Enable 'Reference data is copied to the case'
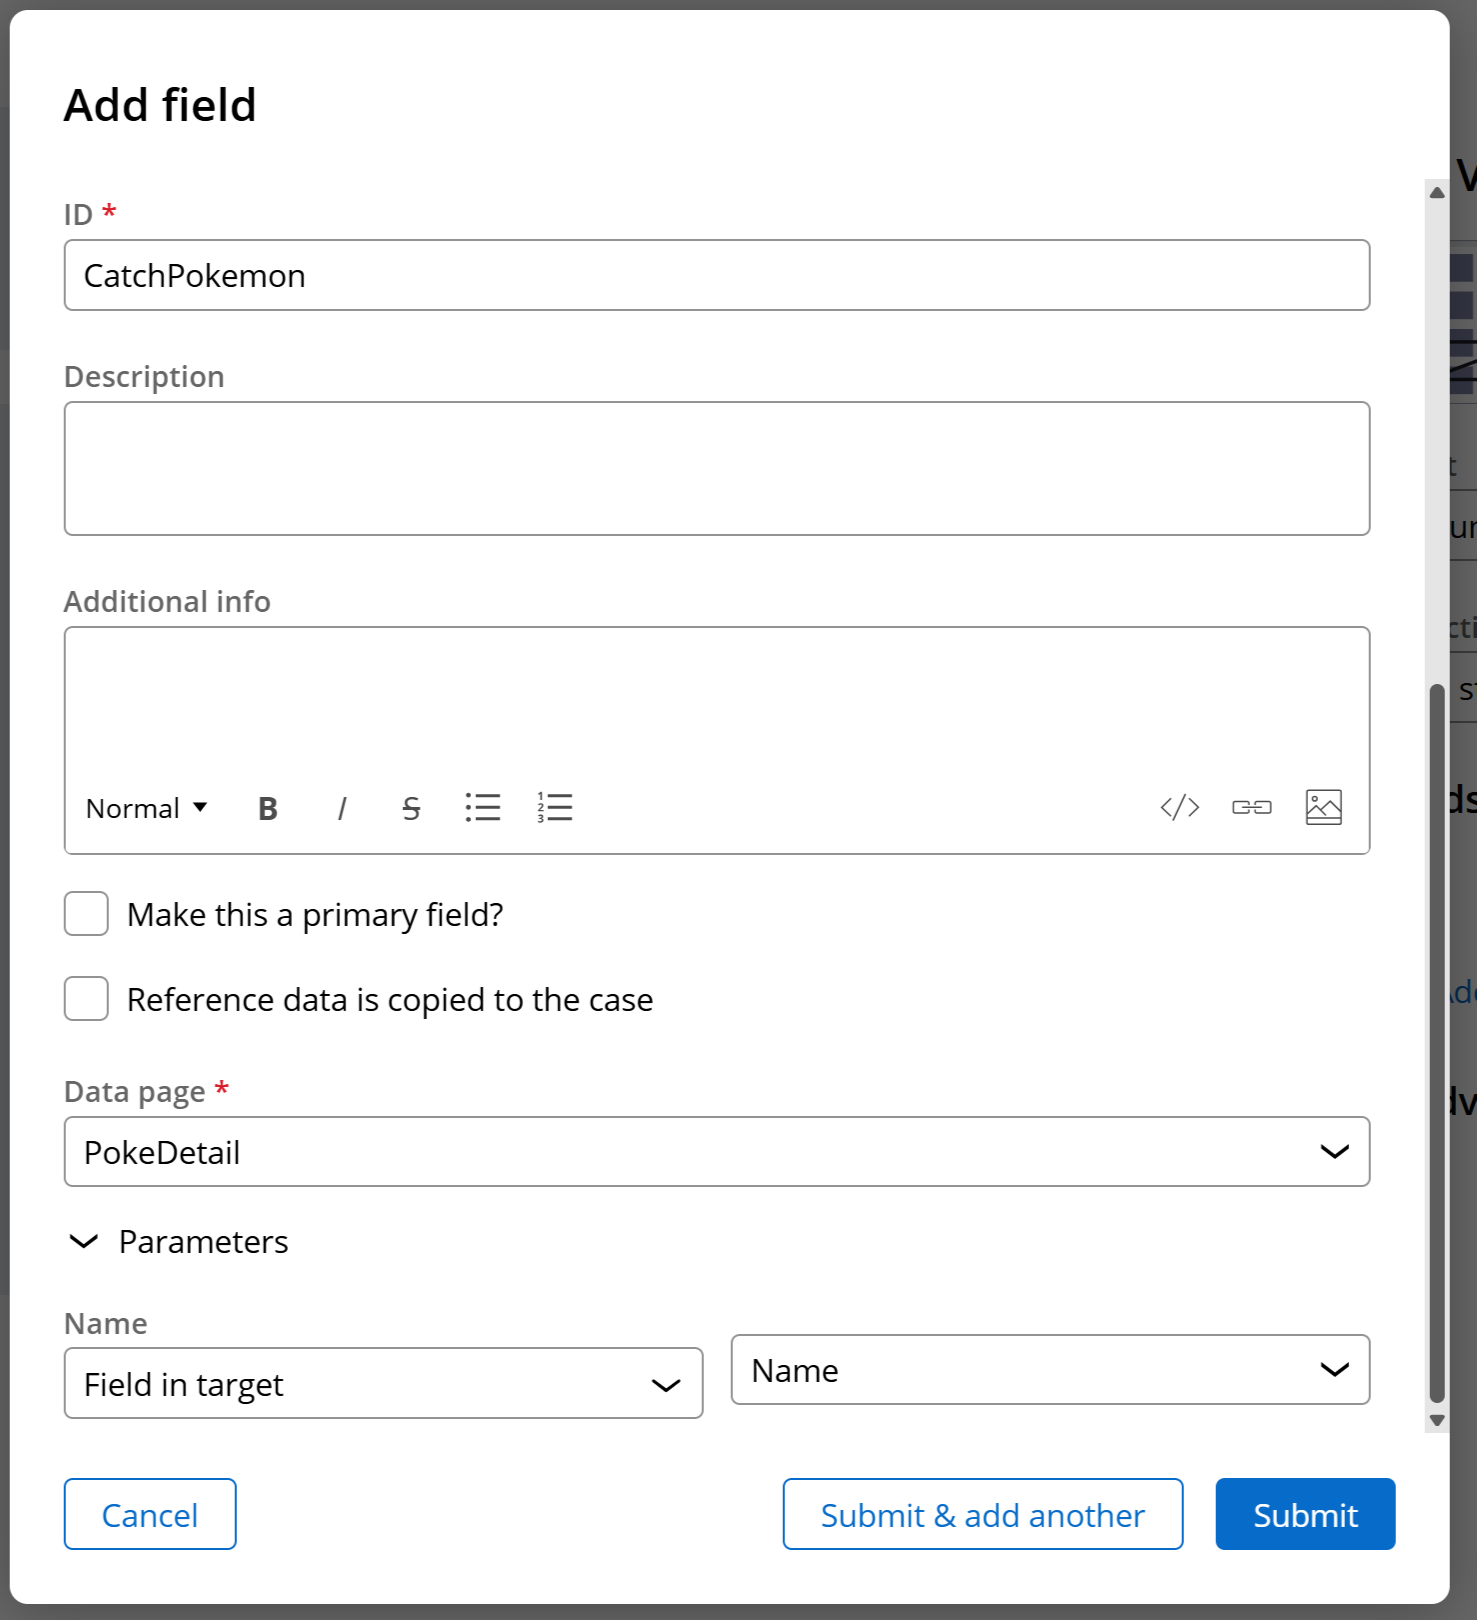Screen dimensions: 1477x1620 [x=87, y=999]
